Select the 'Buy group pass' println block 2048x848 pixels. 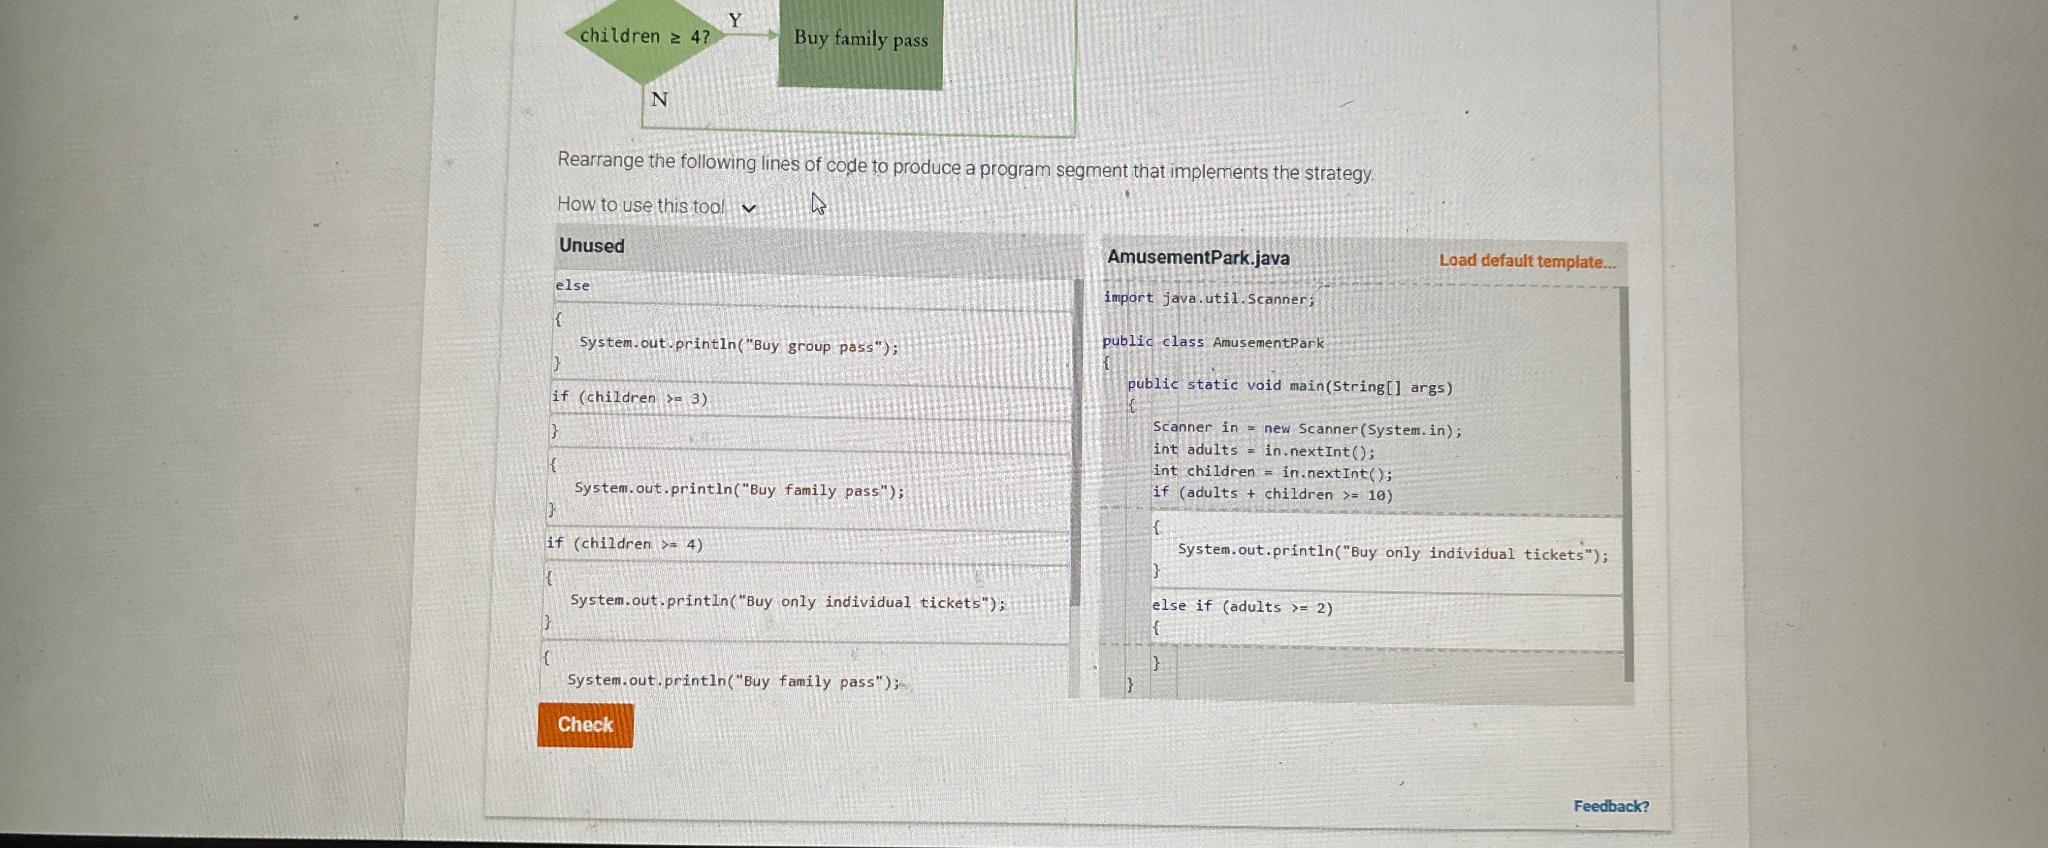[811, 345]
